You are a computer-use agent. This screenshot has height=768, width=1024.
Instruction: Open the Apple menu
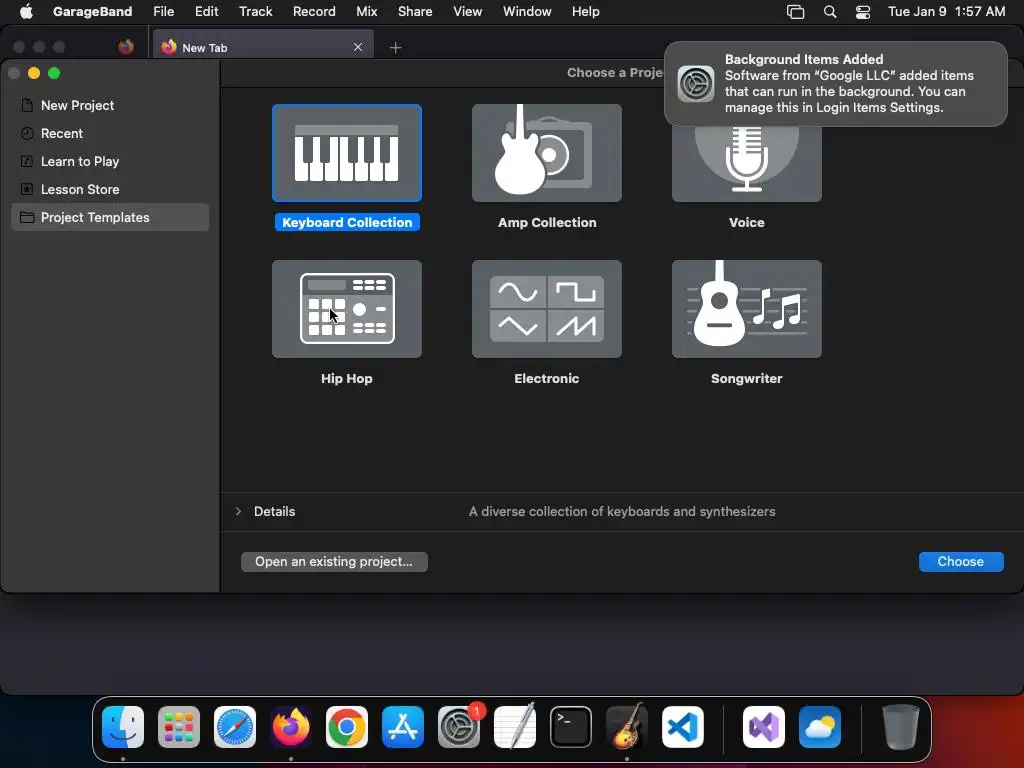tap(26, 12)
